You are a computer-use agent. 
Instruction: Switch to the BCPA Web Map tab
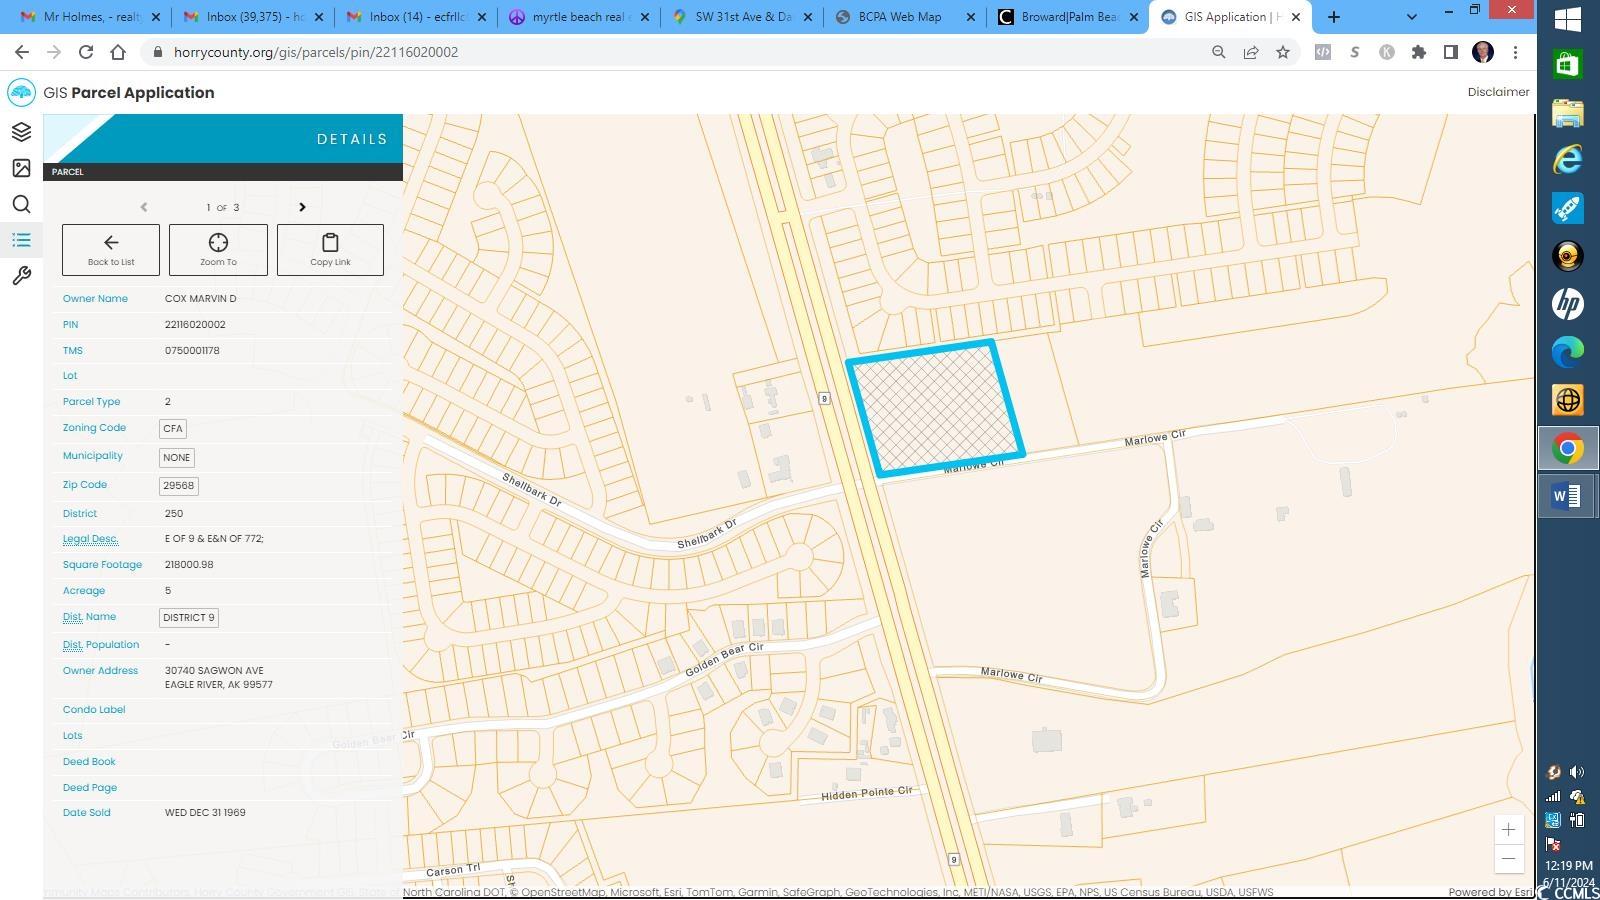pyautogui.click(x=899, y=17)
